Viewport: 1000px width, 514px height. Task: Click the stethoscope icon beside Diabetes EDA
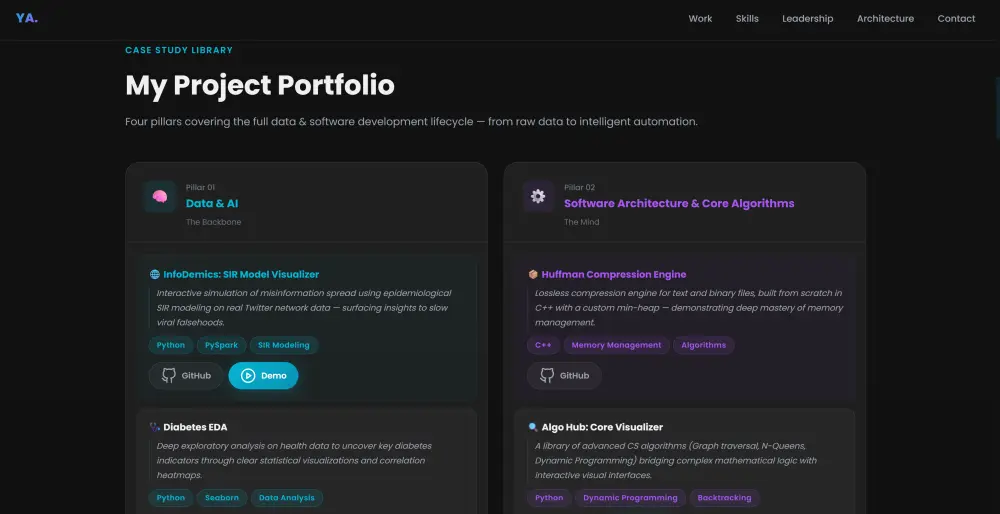(x=155, y=427)
